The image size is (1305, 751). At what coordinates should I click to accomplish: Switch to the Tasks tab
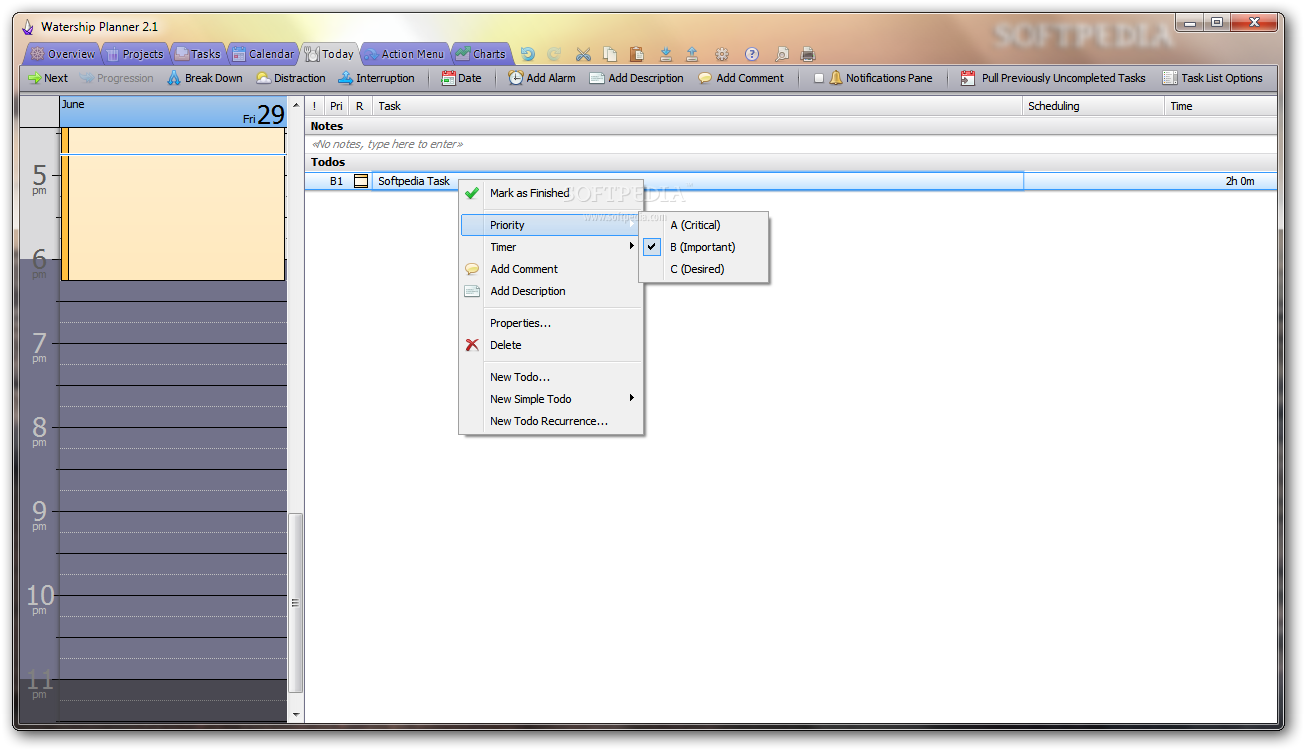click(198, 54)
